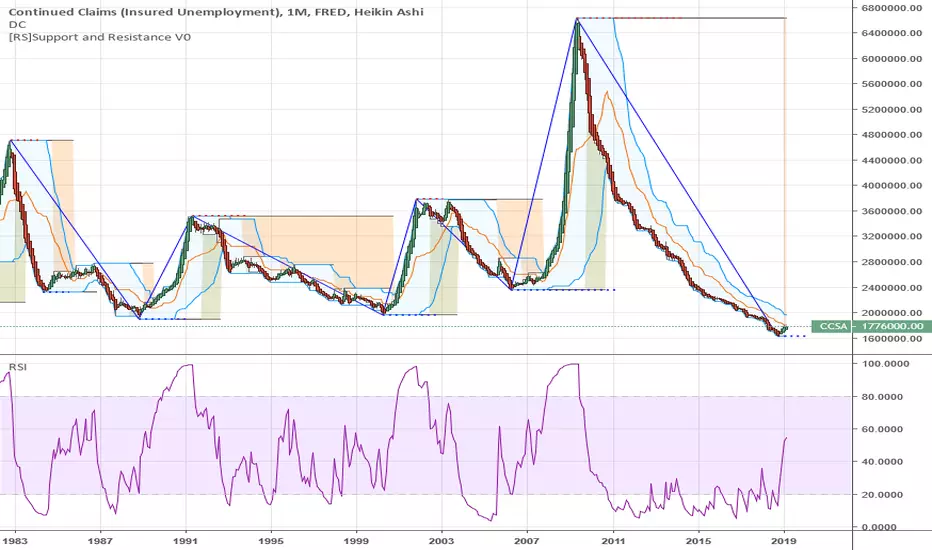932x550 pixels.
Task: Click the 4400000.00 price axis label
Action: pos(892,160)
